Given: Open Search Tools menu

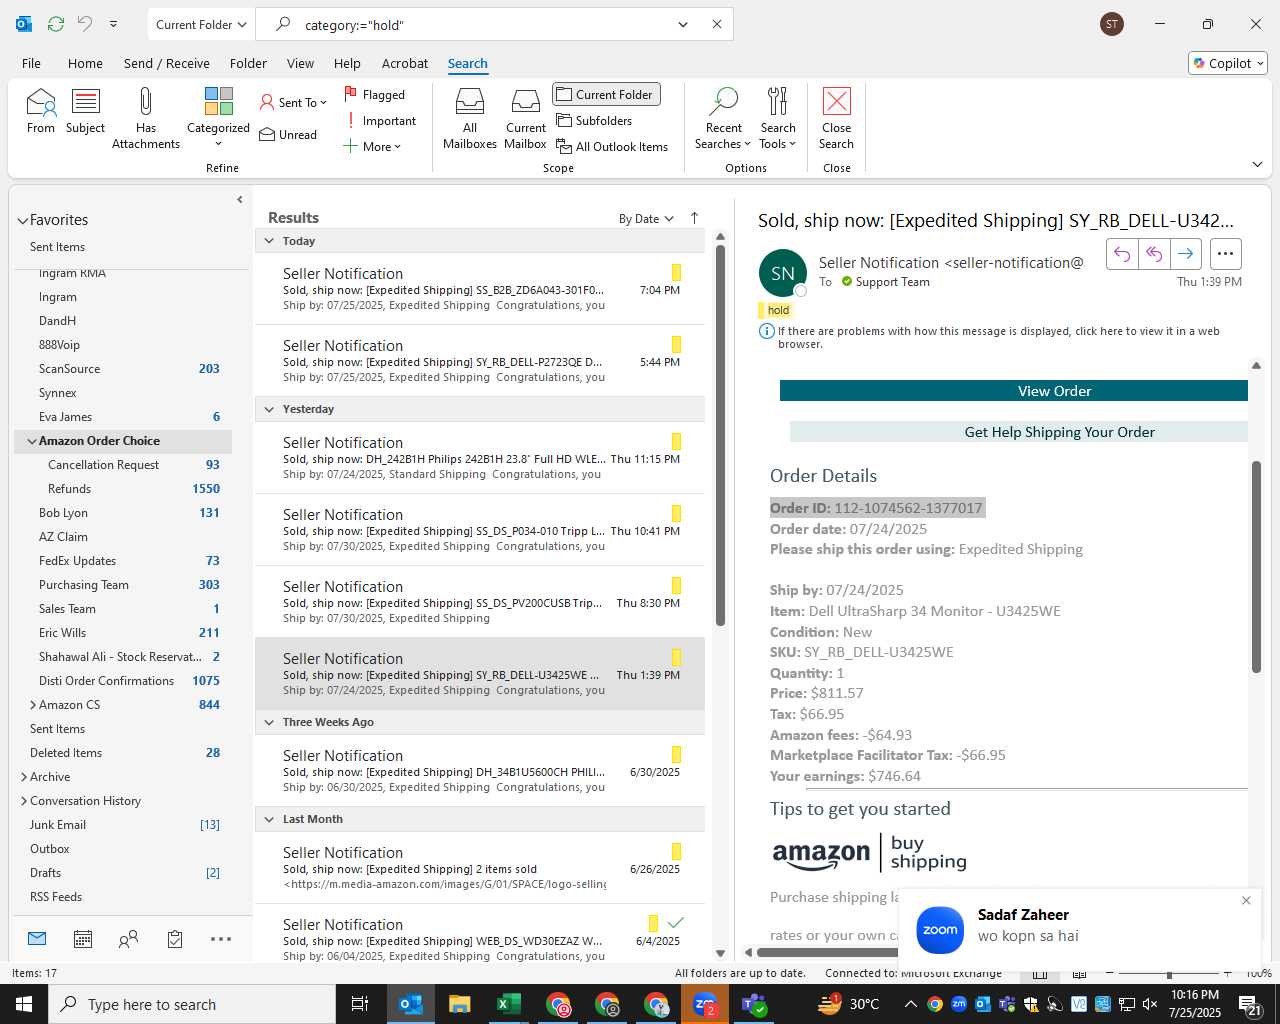Looking at the screenshot, I should click(778, 118).
